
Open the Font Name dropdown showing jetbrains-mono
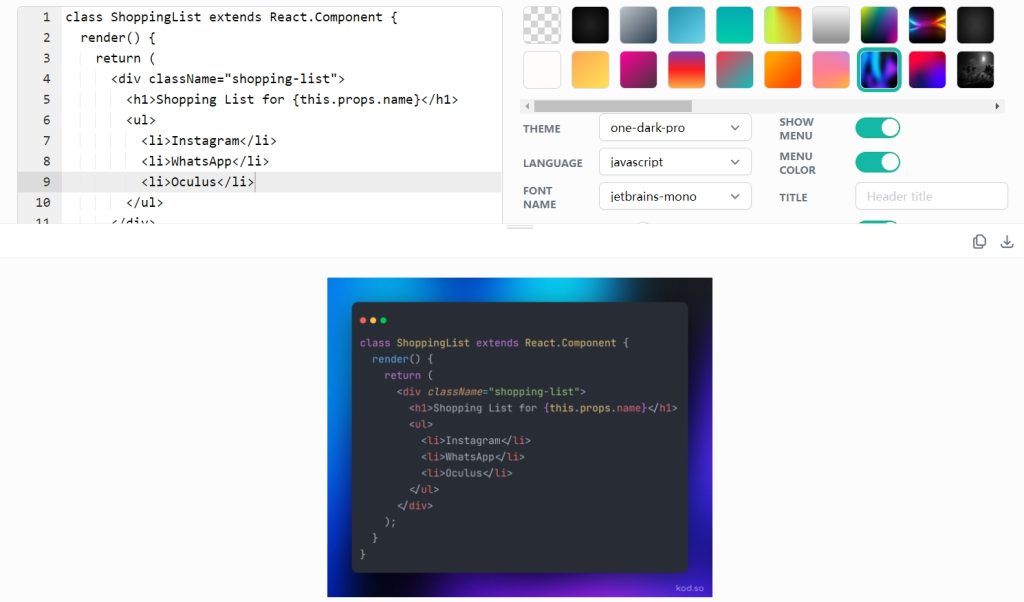point(675,197)
